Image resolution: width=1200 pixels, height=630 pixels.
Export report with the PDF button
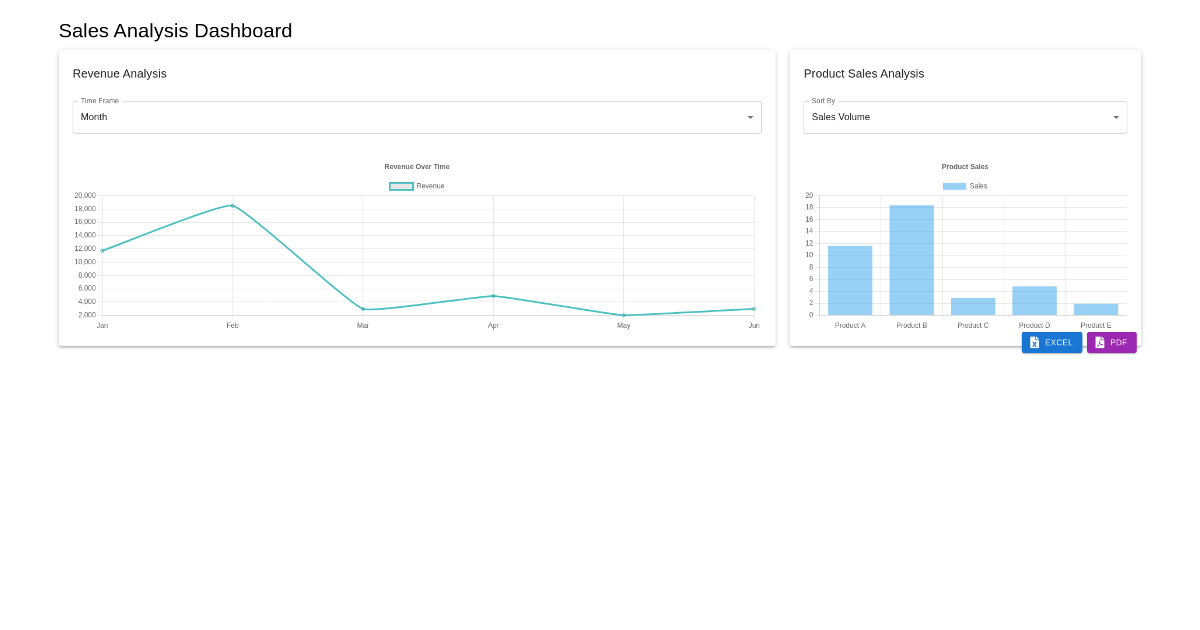click(x=1112, y=342)
